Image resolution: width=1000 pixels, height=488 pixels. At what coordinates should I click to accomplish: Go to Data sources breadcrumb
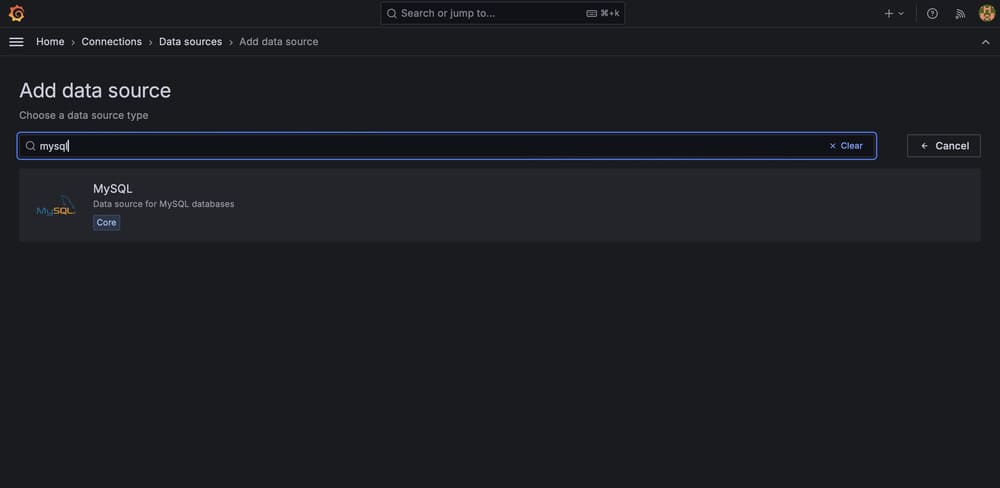click(191, 41)
